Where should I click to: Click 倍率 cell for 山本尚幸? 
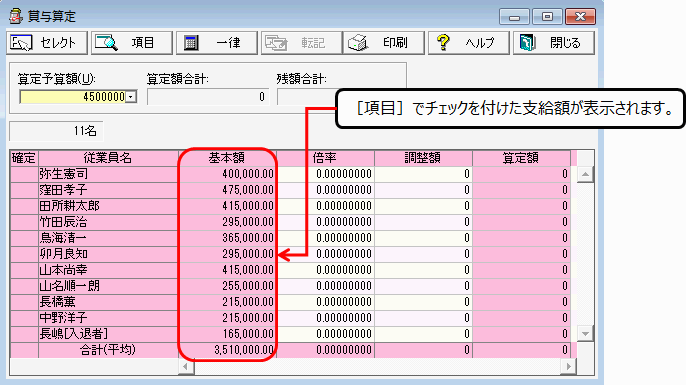pyautogui.click(x=325, y=270)
